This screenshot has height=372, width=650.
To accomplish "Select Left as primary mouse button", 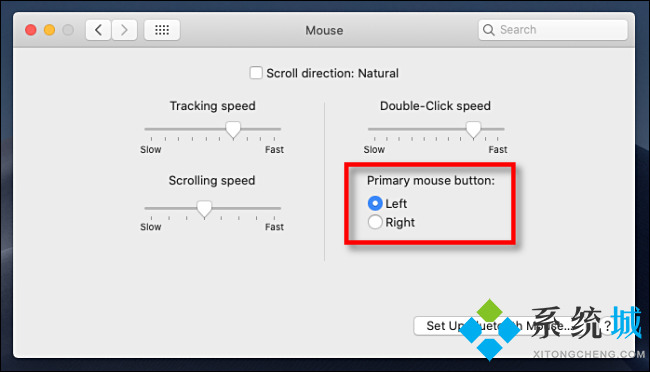I will pyautogui.click(x=375, y=203).
